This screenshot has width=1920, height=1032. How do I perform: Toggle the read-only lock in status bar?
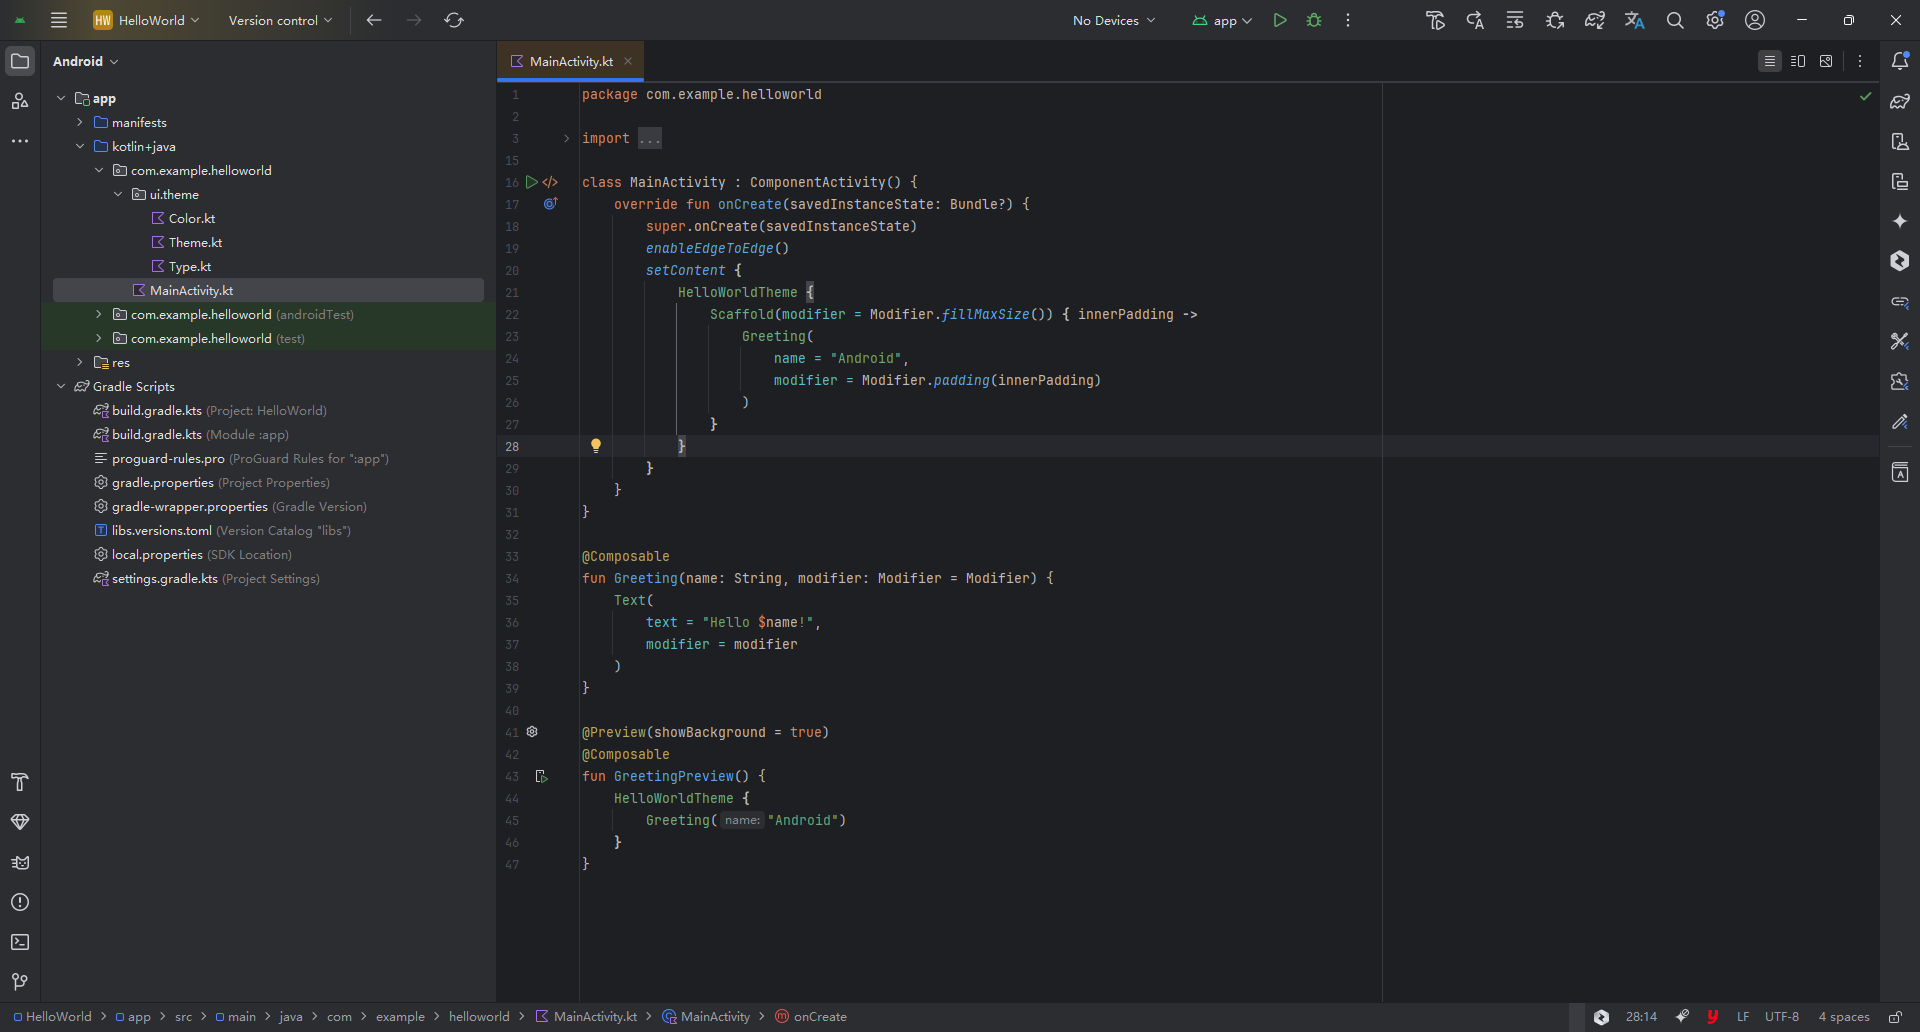1895,1017
